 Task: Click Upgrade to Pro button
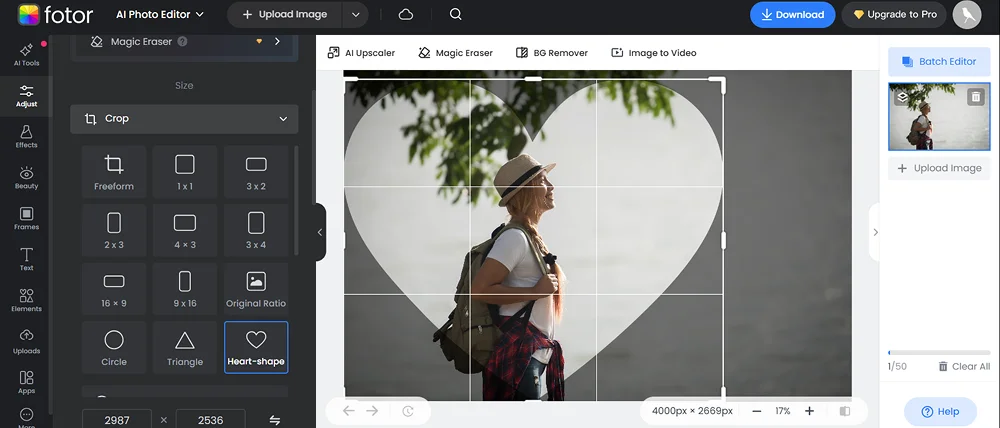(x=894, y=15)
